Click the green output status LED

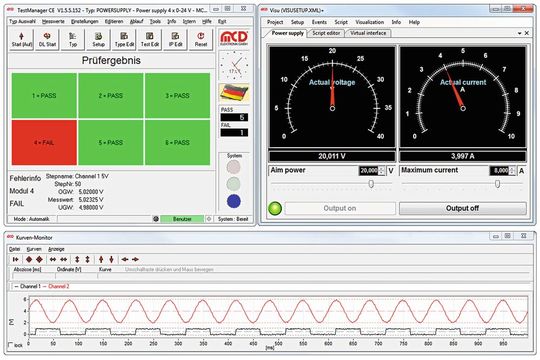tap(275, 208)
